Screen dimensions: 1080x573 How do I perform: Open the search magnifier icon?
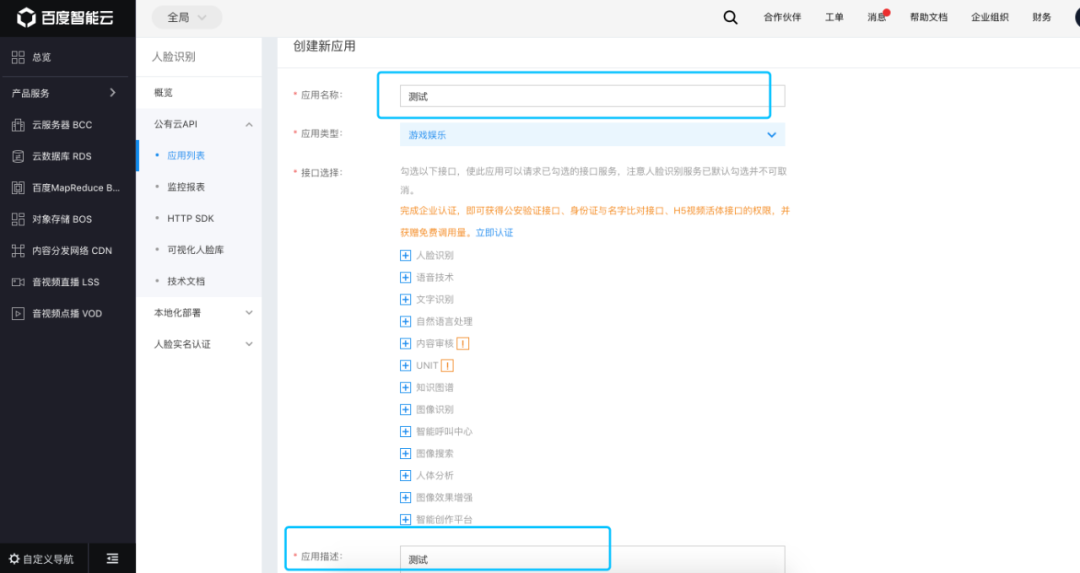coord(730,17)
